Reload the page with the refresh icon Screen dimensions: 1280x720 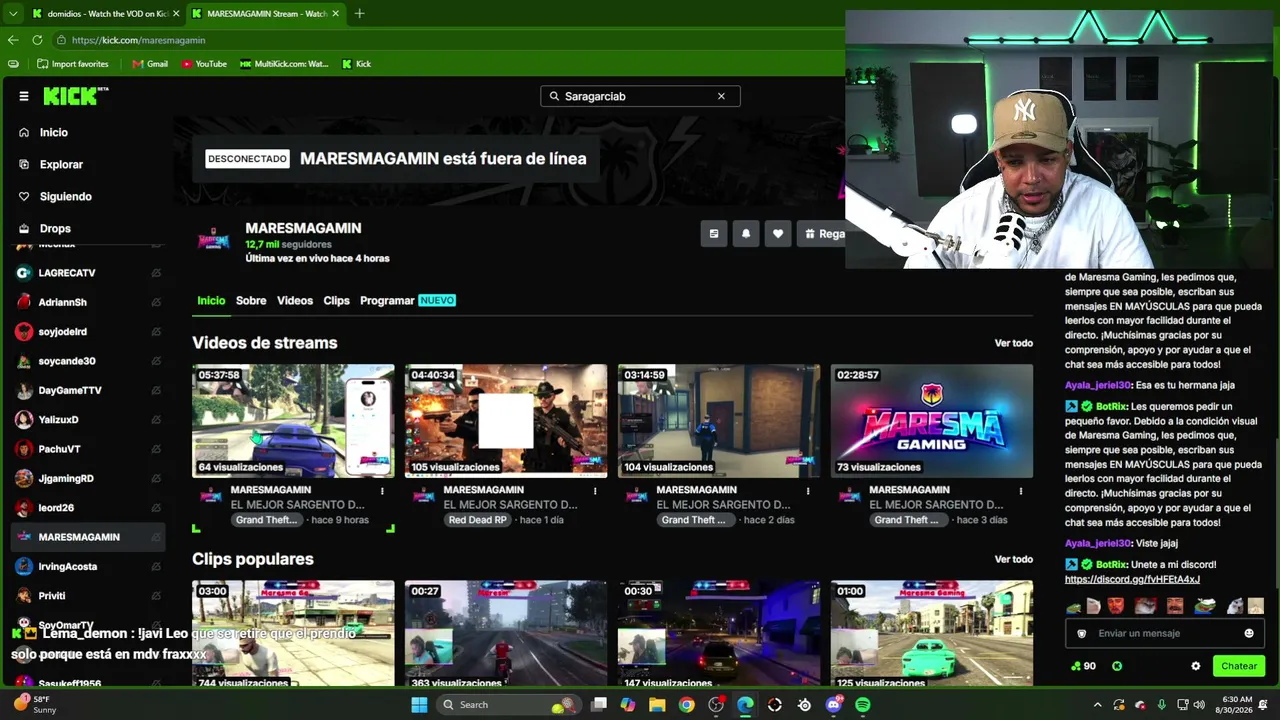37,40
